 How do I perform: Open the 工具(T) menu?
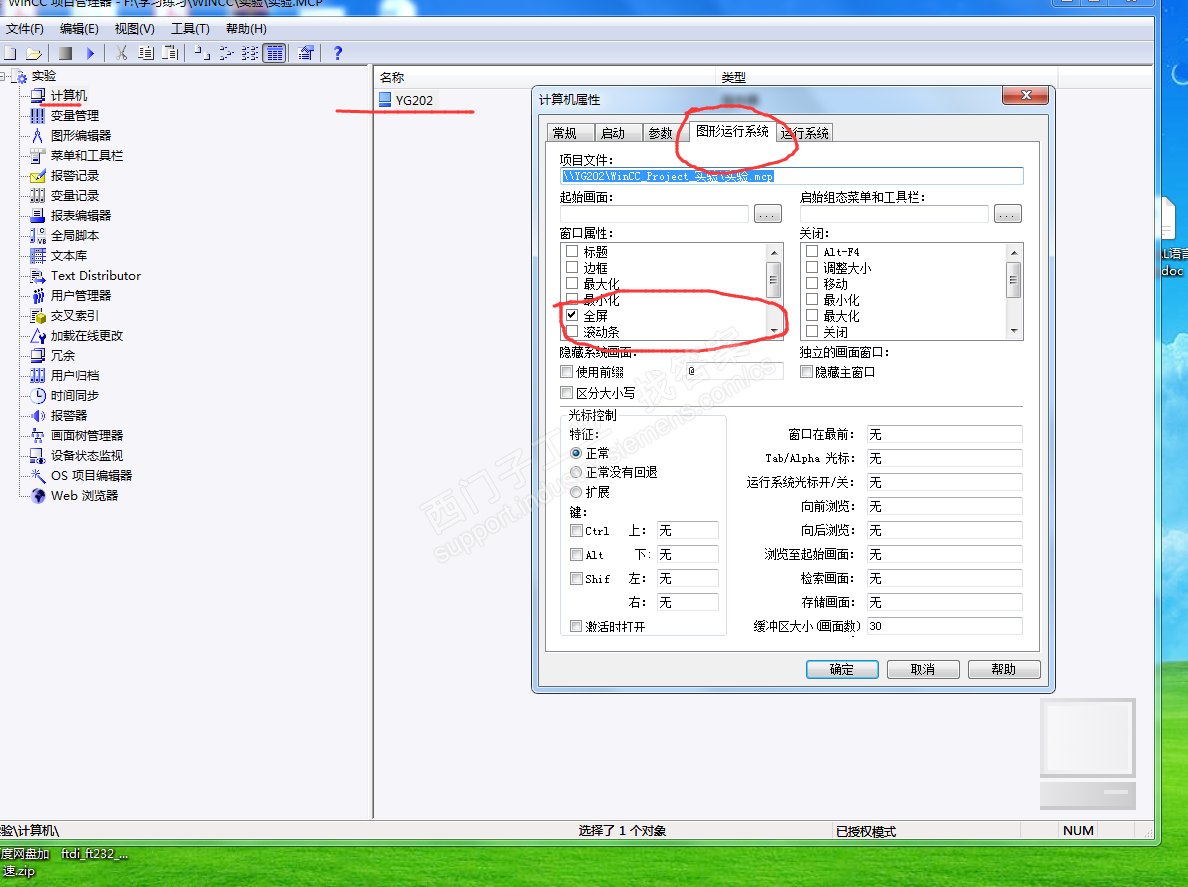[x=190, y=29]
